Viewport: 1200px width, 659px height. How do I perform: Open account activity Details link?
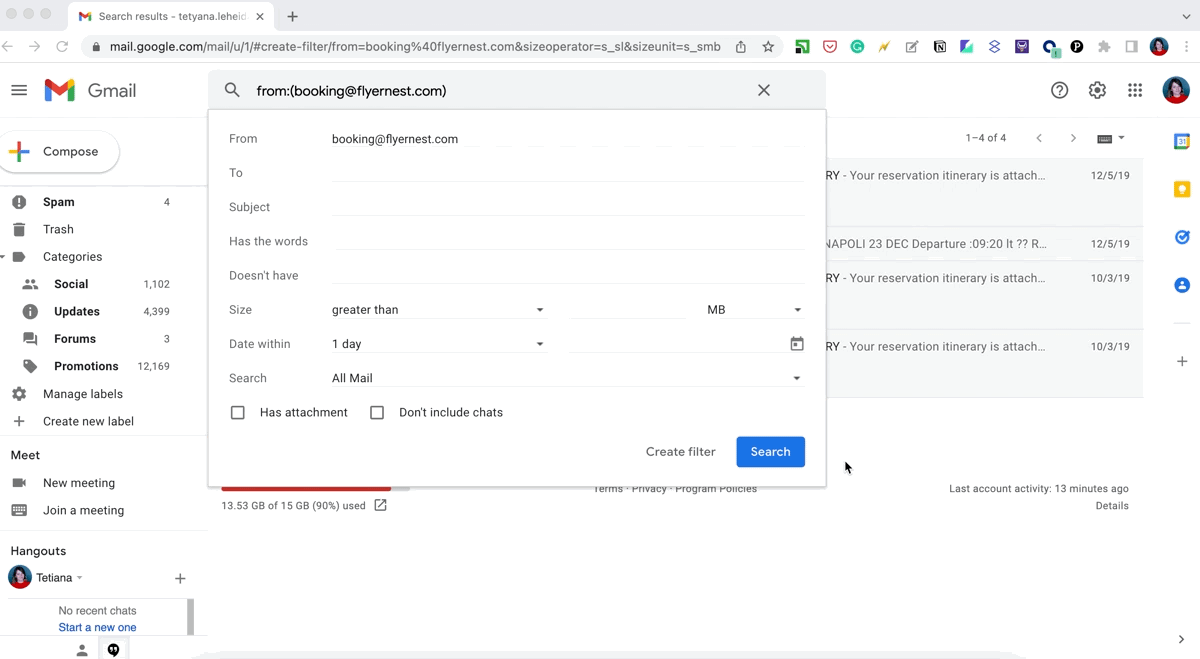[x=1112, y=506]
